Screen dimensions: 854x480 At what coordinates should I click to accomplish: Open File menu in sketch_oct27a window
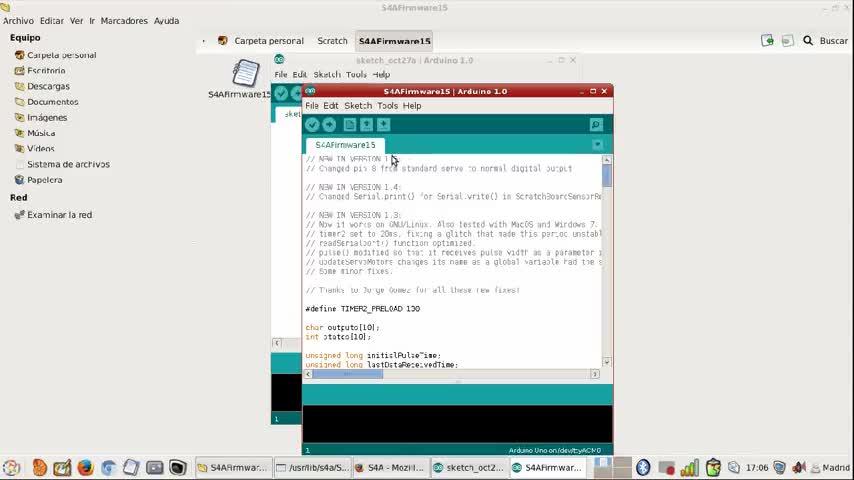pyautogui.click(x=280, y=75)
